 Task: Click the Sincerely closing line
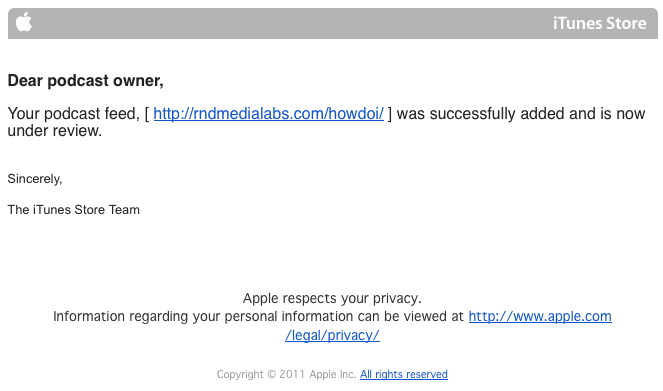[35, 179]
